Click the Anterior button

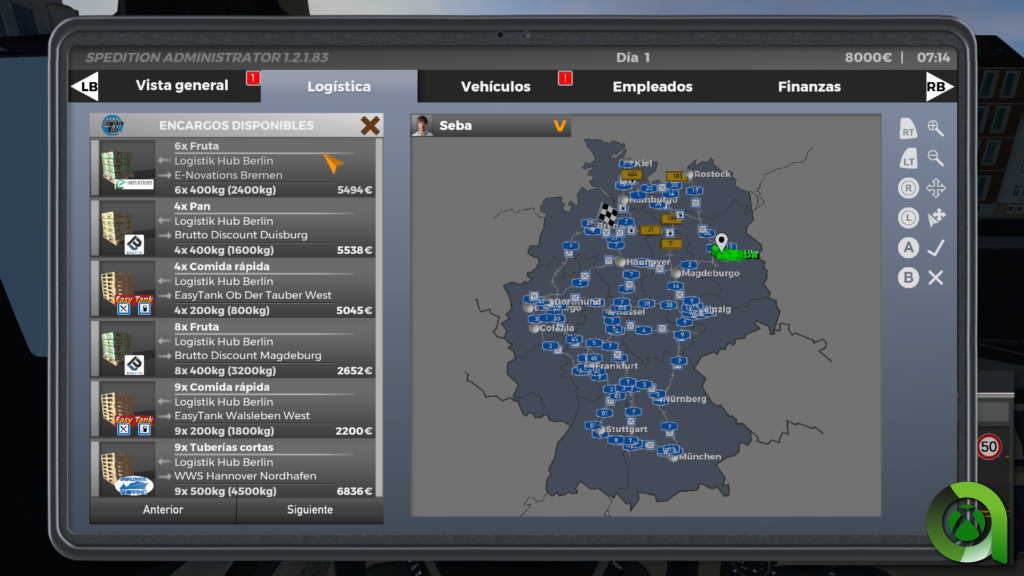click(x=163, y=510)
